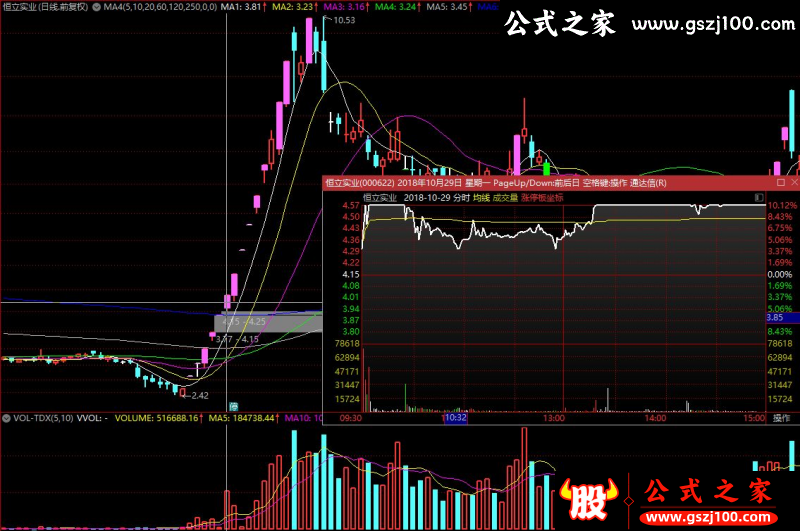This screenshot has height=531, width=800.
Task: Click the 0.00% baseline label on the right axis
Action: (780, 274)
